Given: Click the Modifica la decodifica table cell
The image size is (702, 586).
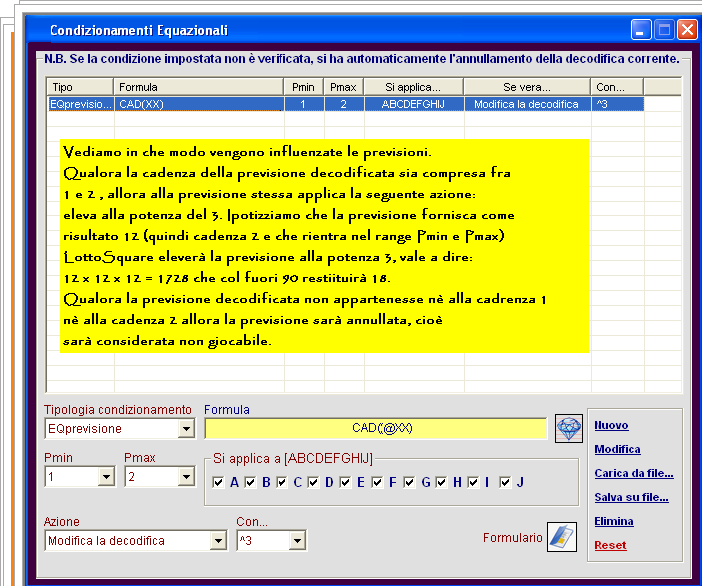Looking at the screenshot, I should tap(527, 104).
